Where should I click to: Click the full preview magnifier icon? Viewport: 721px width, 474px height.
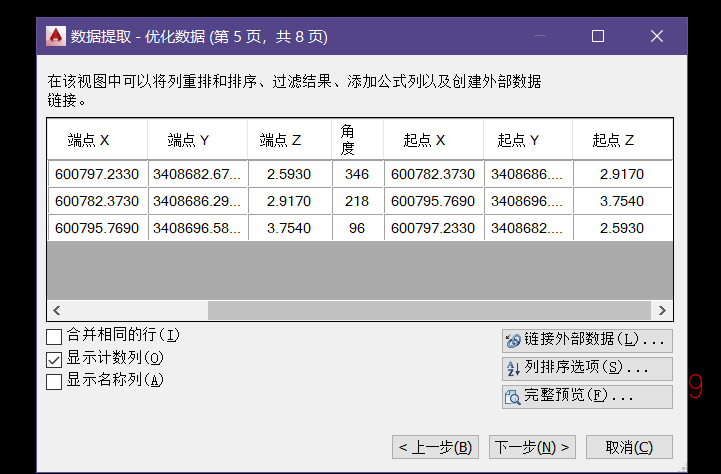513,397
